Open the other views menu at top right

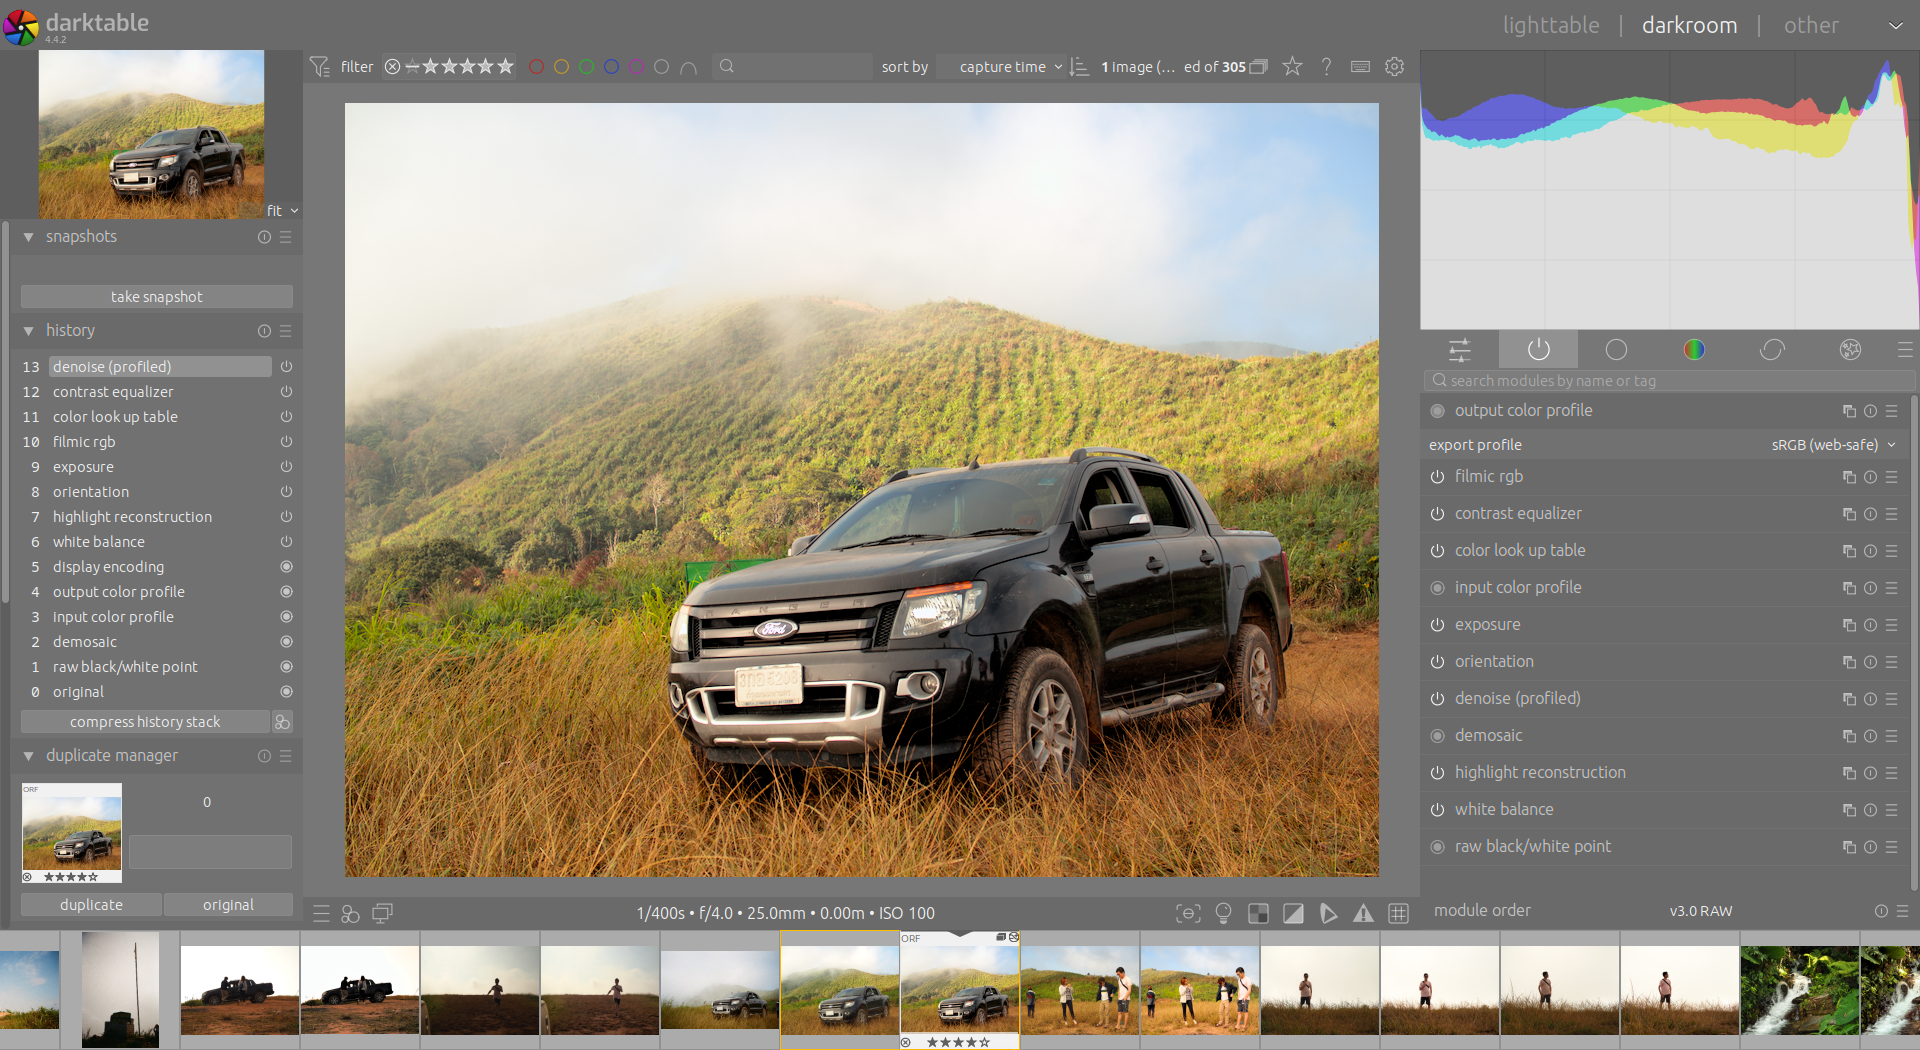[1811, 25]
